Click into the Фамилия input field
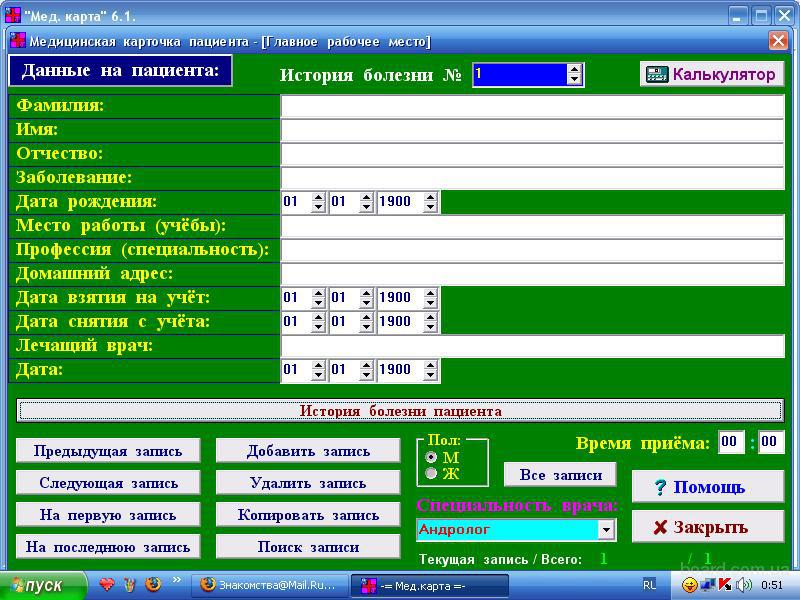The height and width of the screenshot is (600, 800). 532,106
